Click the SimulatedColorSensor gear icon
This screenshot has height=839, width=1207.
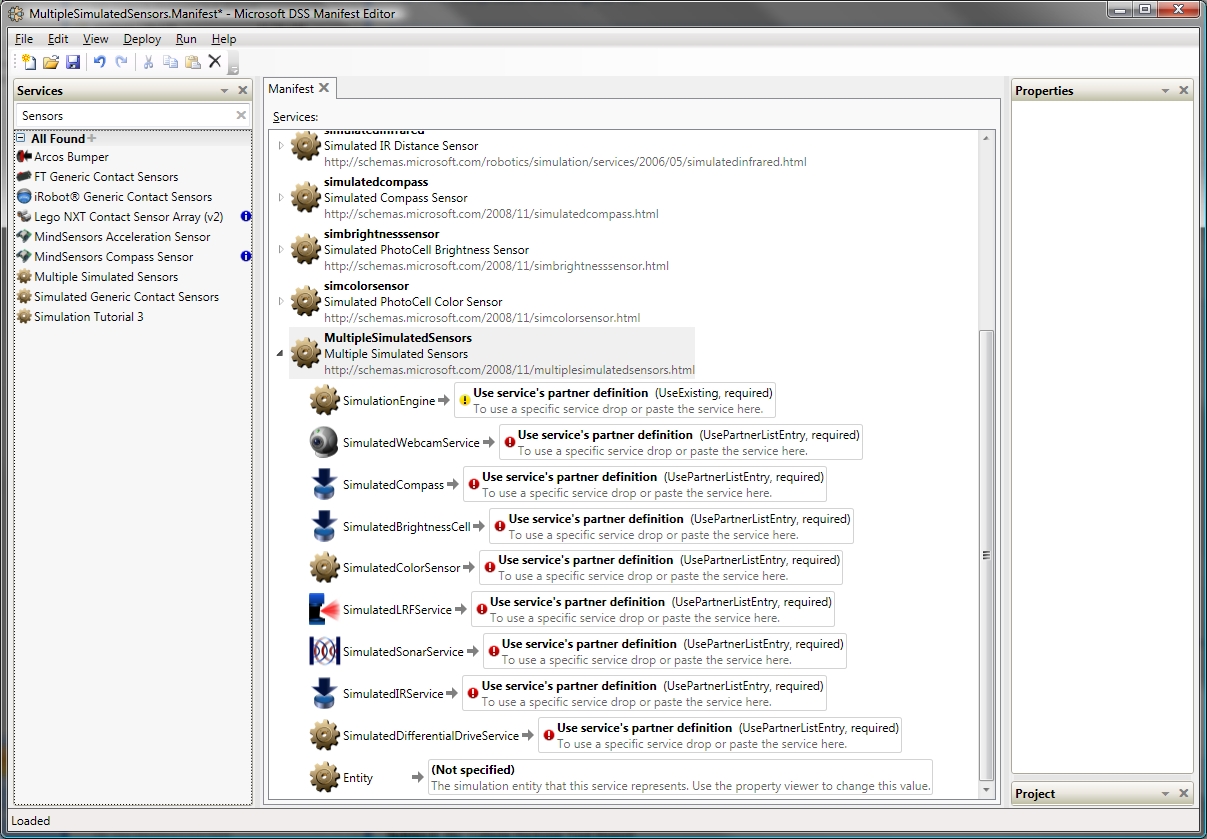pyautogui.click(x=324, y=567)
